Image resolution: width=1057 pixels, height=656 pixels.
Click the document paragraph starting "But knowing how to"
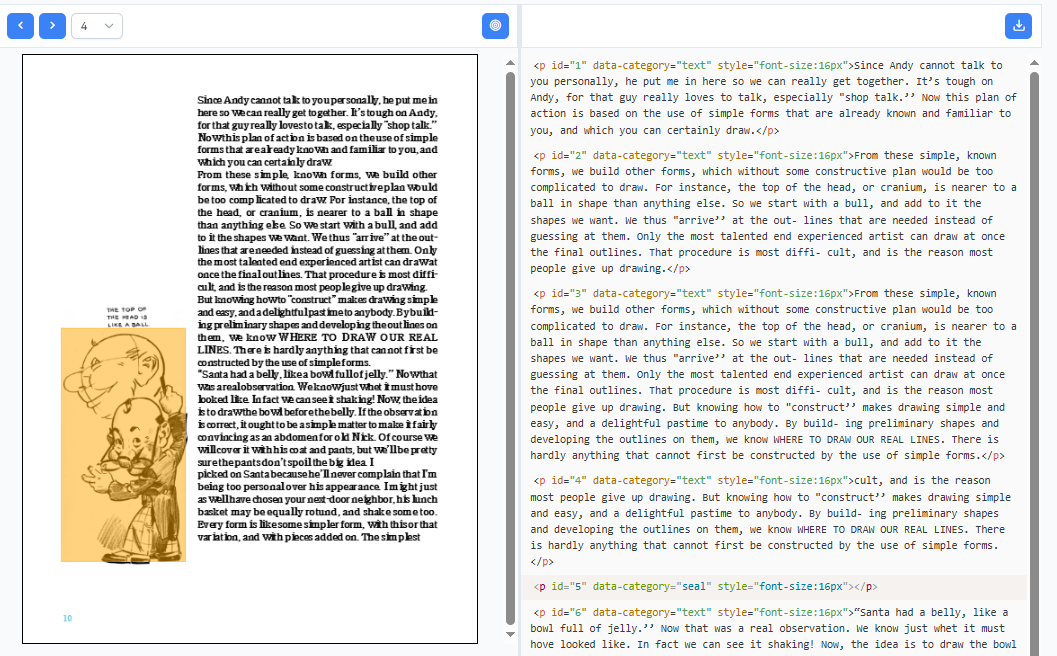point(318,331)
